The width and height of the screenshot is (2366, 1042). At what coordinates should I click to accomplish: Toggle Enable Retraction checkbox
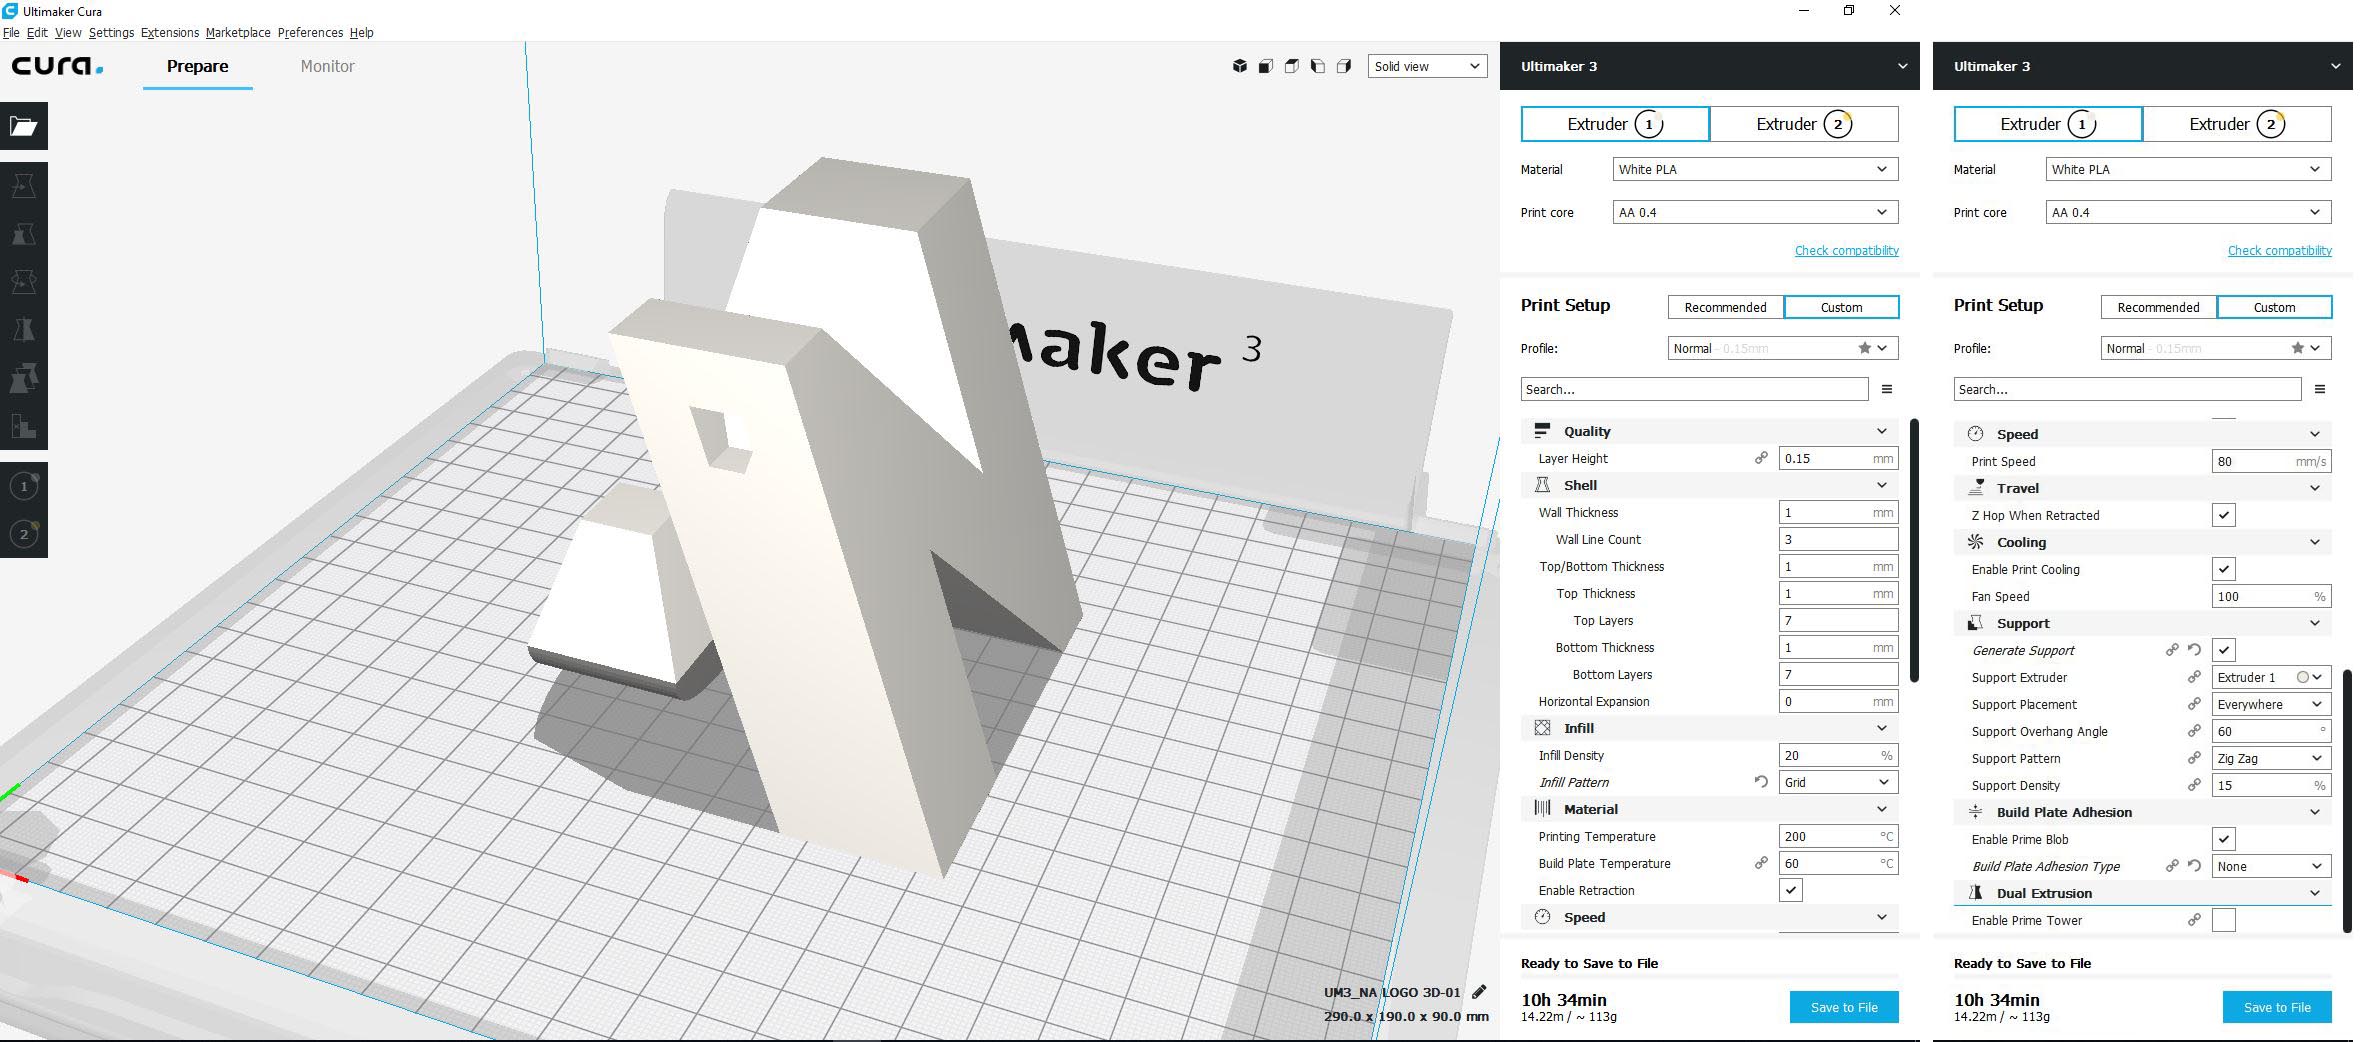pos(1791,890)
